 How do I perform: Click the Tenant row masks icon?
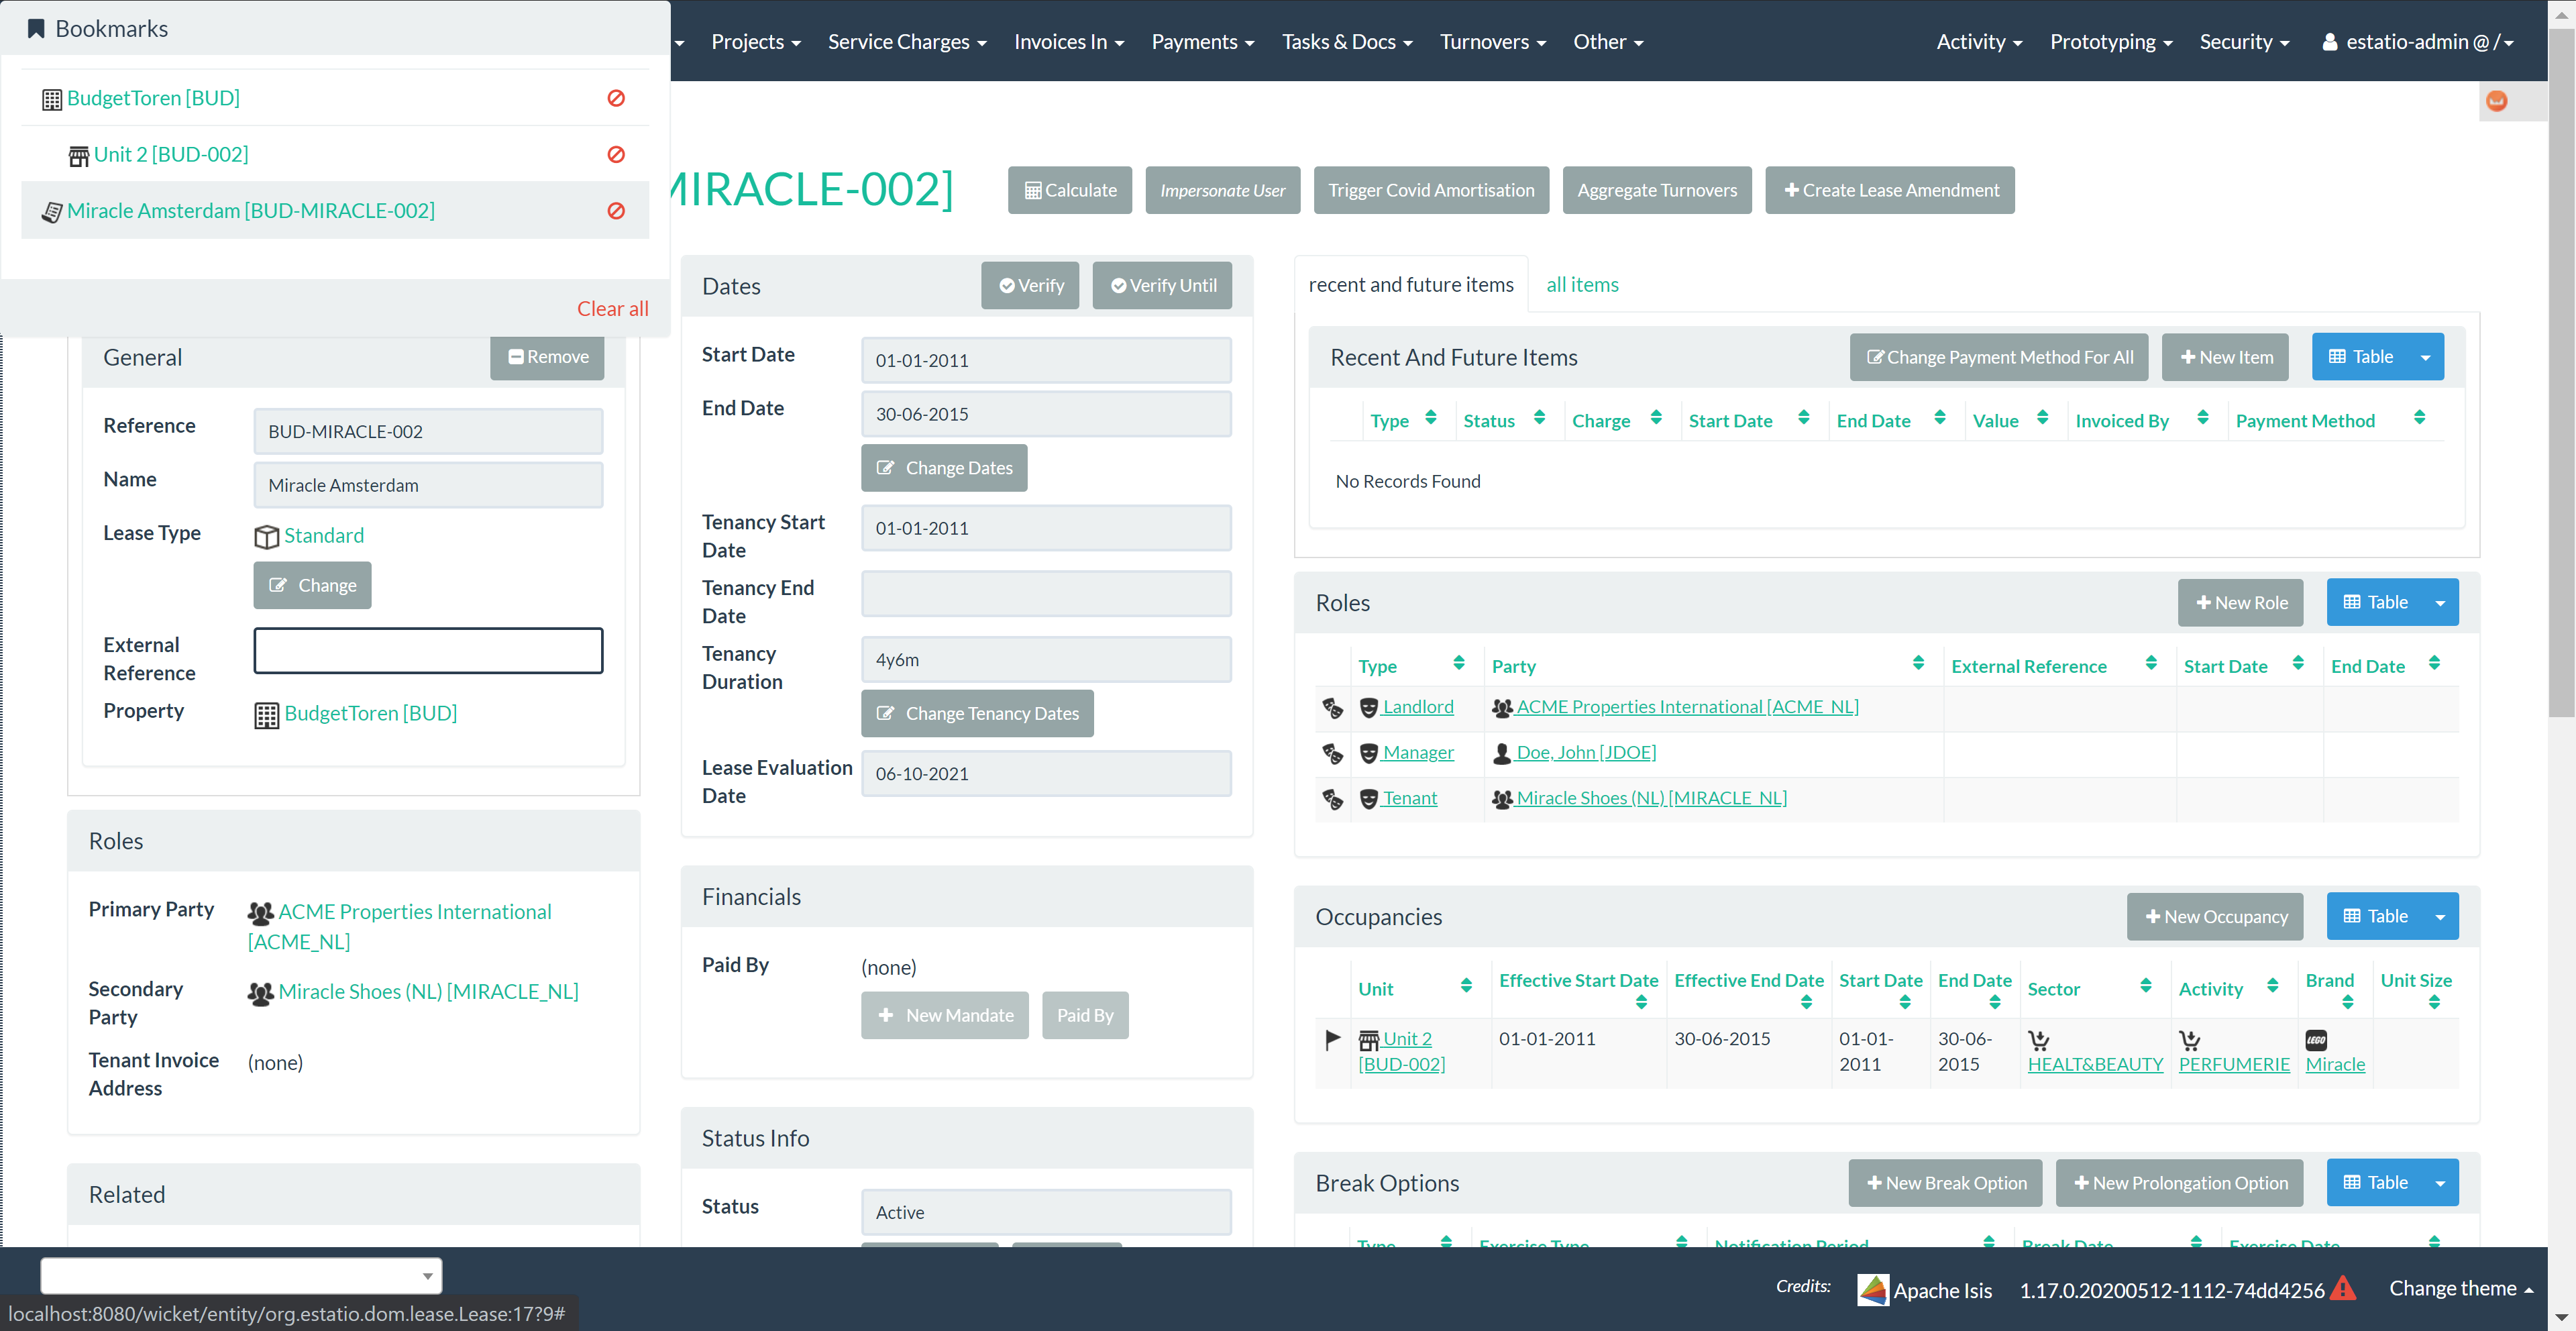pos(1332,798)
